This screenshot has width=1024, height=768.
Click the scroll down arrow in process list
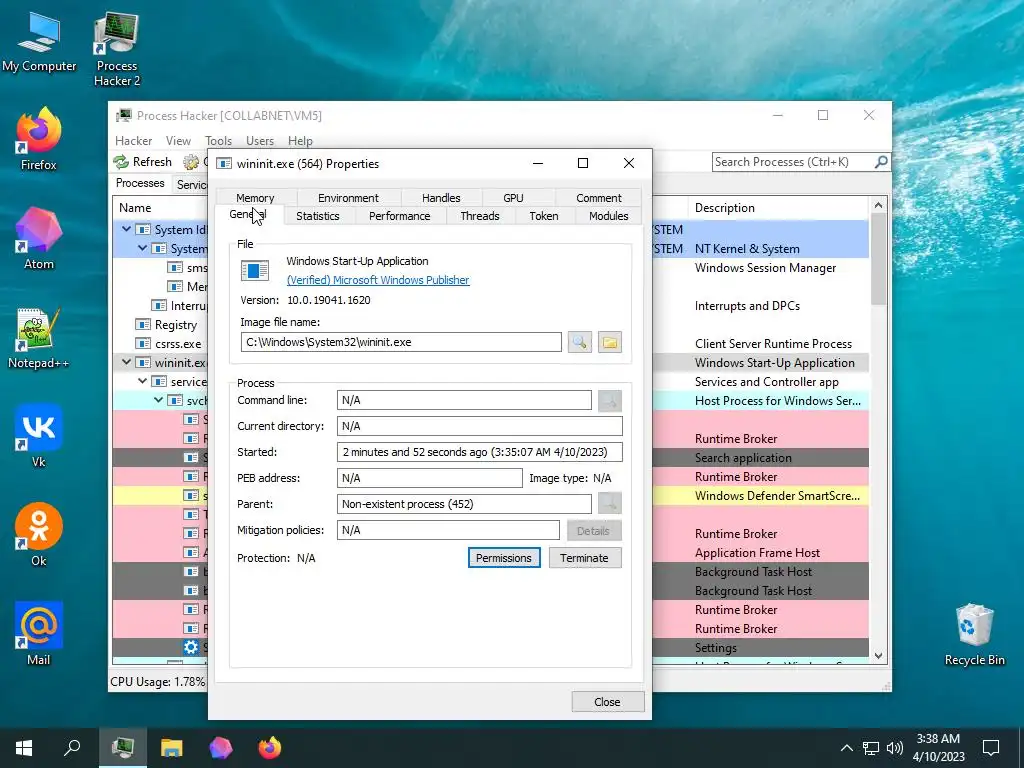[x=878, y=656]
